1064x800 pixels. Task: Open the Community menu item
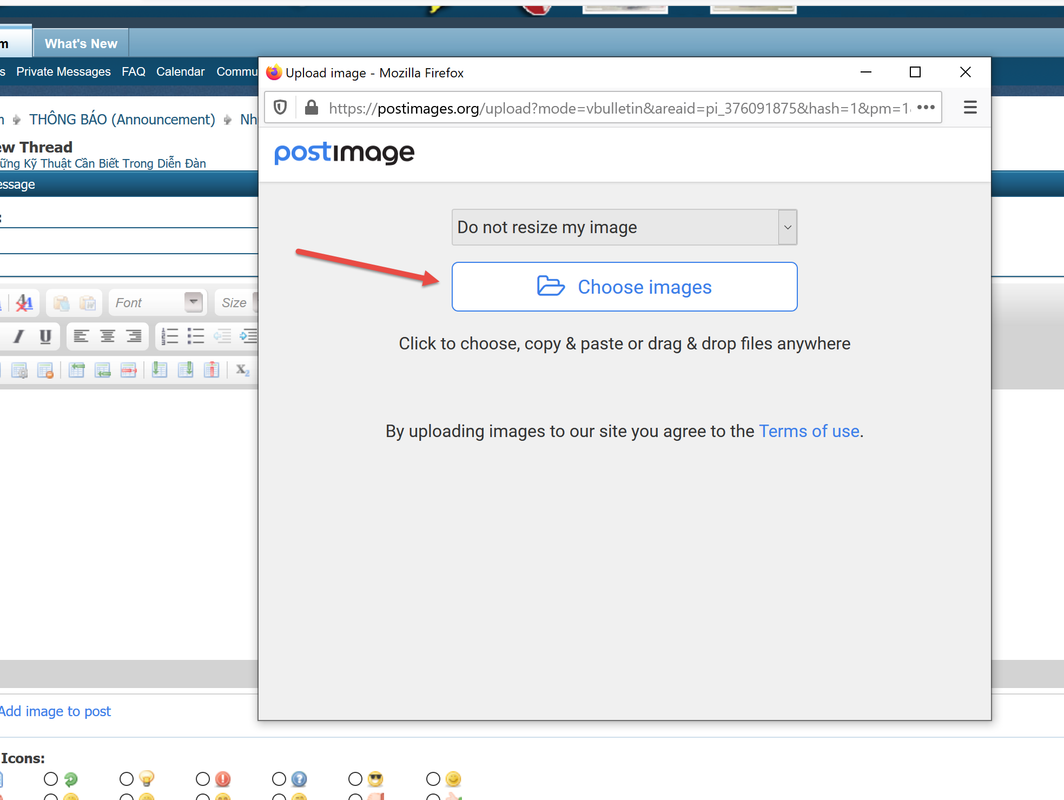coord(237,71)
